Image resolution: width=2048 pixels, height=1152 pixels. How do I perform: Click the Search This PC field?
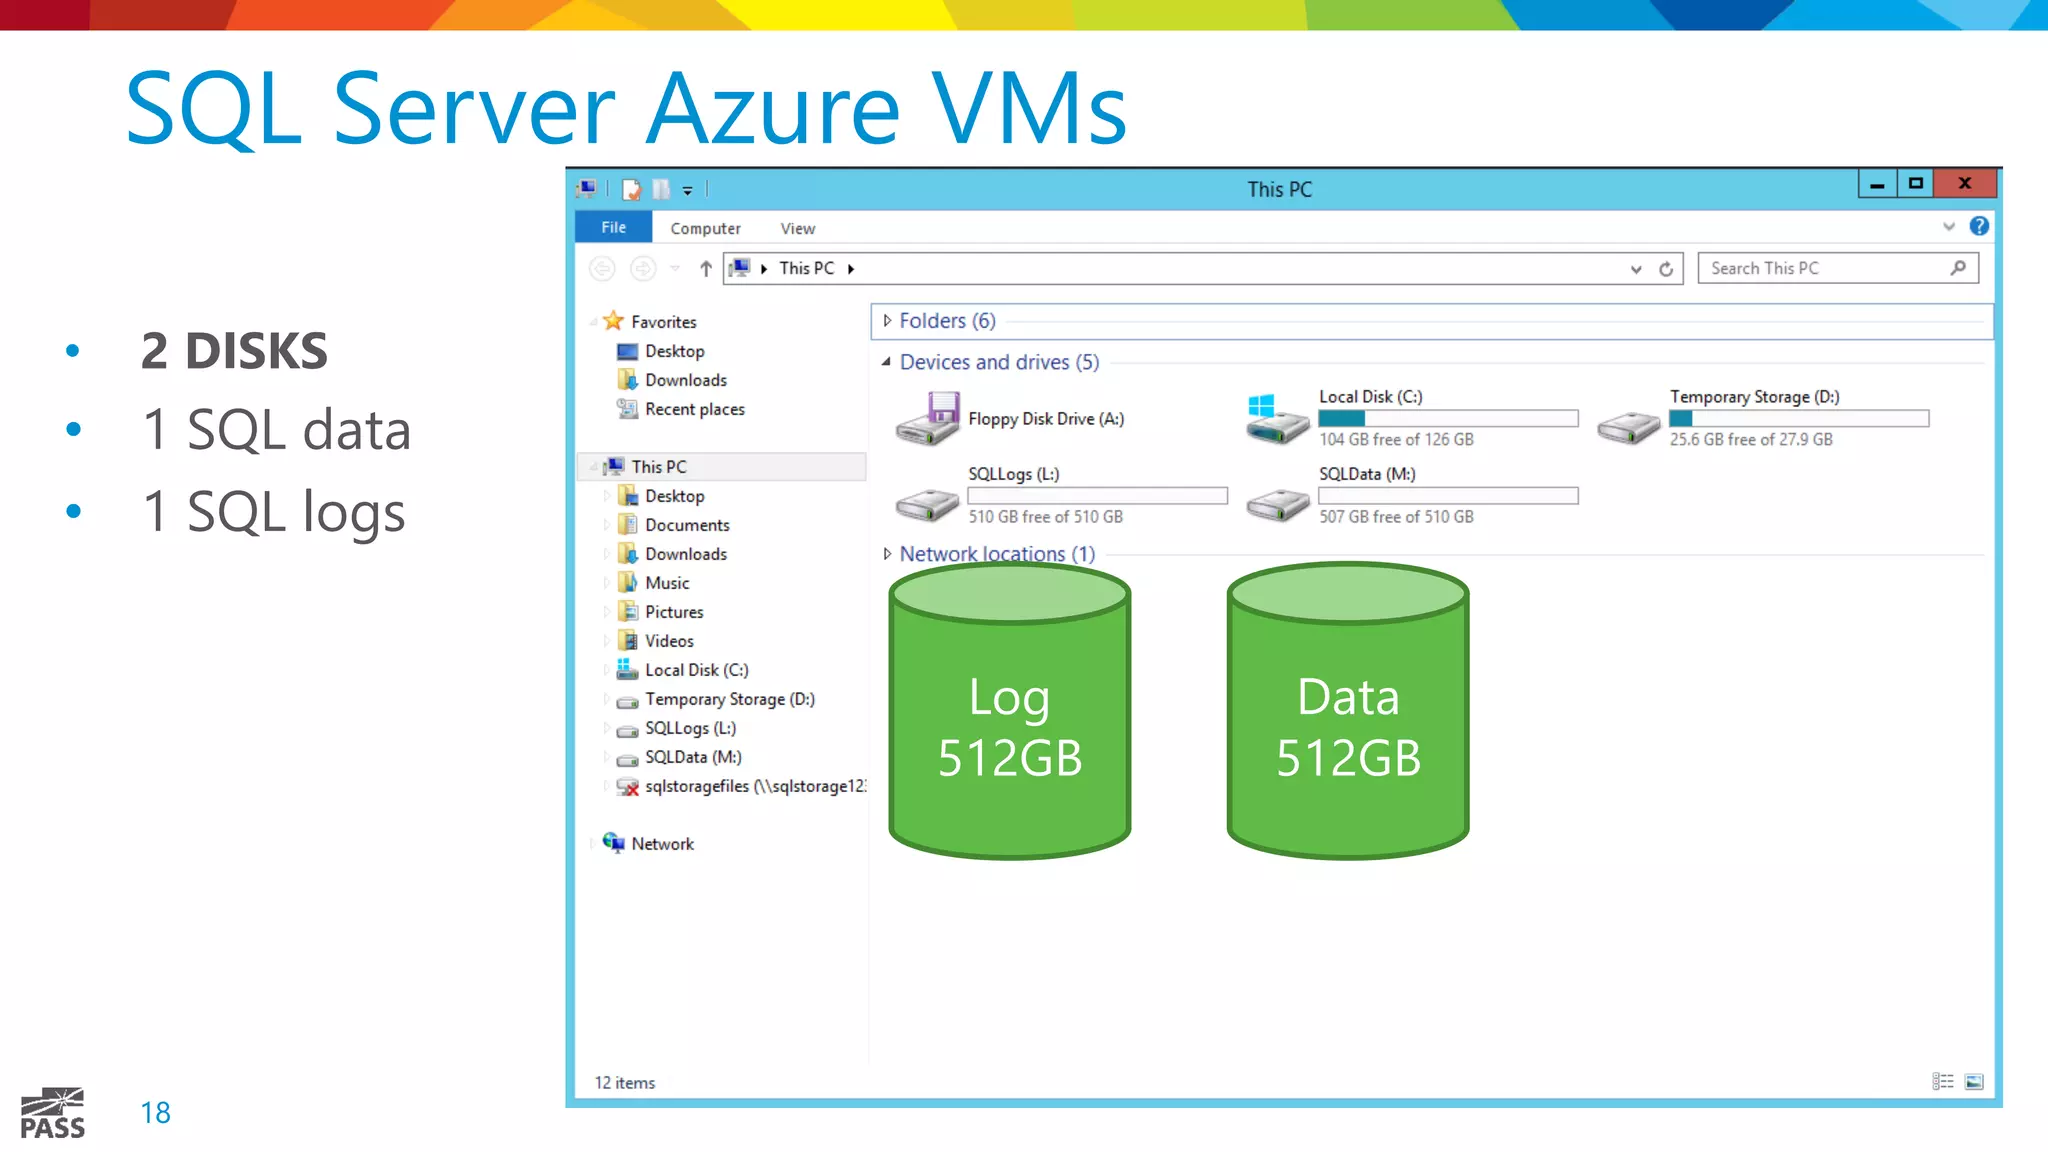tap(1838, 268)
